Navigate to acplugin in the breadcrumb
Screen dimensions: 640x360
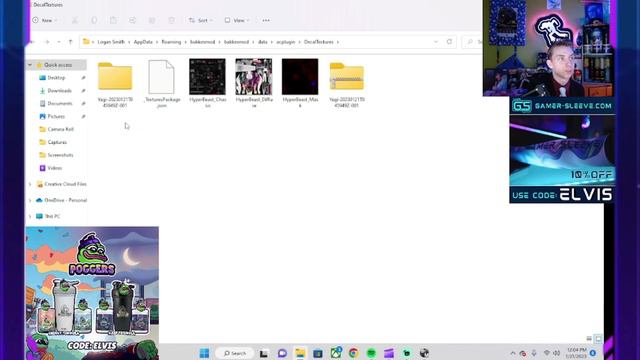(x=285, y=42)
